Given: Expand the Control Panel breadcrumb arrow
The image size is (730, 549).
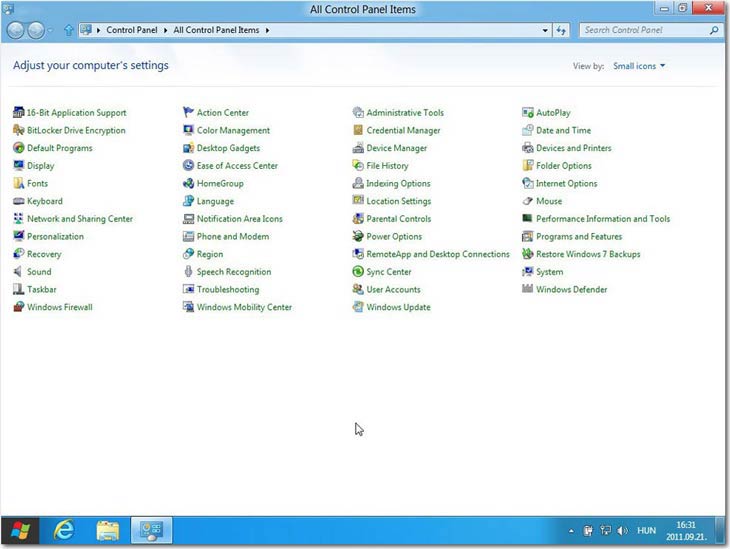Looking at the screenshot, I should click(167, 31).
